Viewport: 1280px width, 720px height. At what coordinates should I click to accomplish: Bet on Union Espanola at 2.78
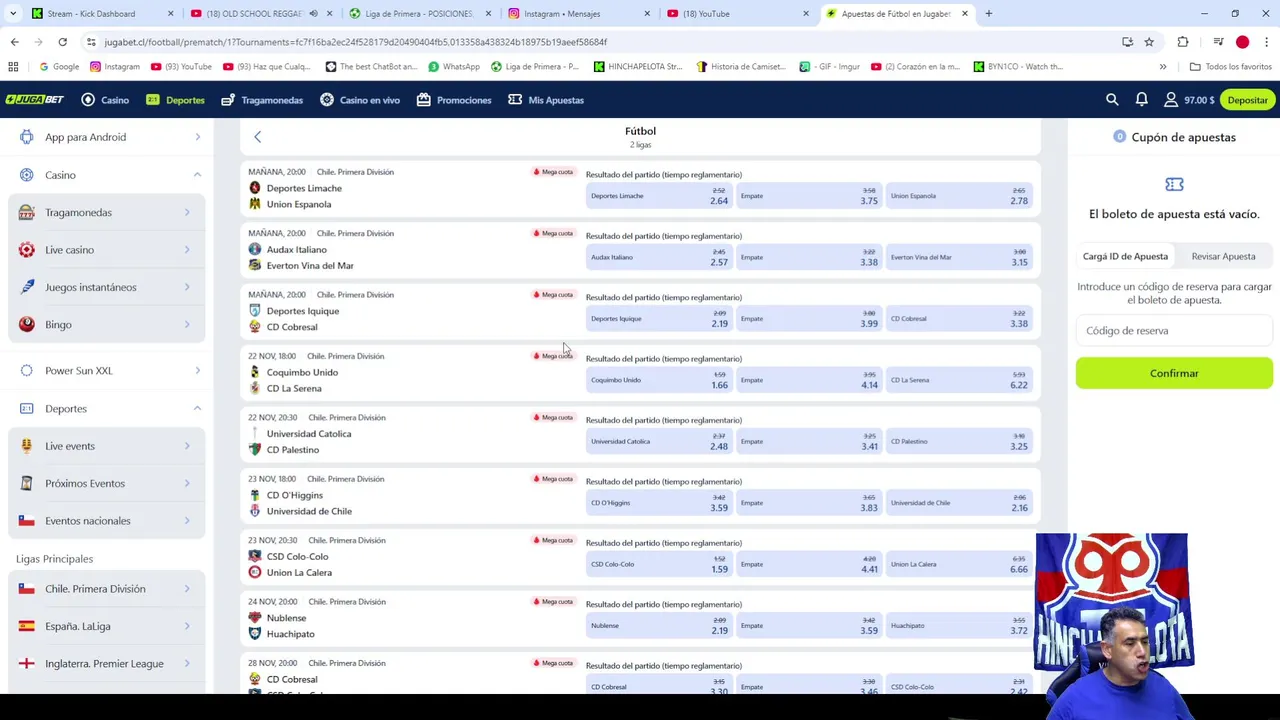pyautogui.click(x=959, y=196)
